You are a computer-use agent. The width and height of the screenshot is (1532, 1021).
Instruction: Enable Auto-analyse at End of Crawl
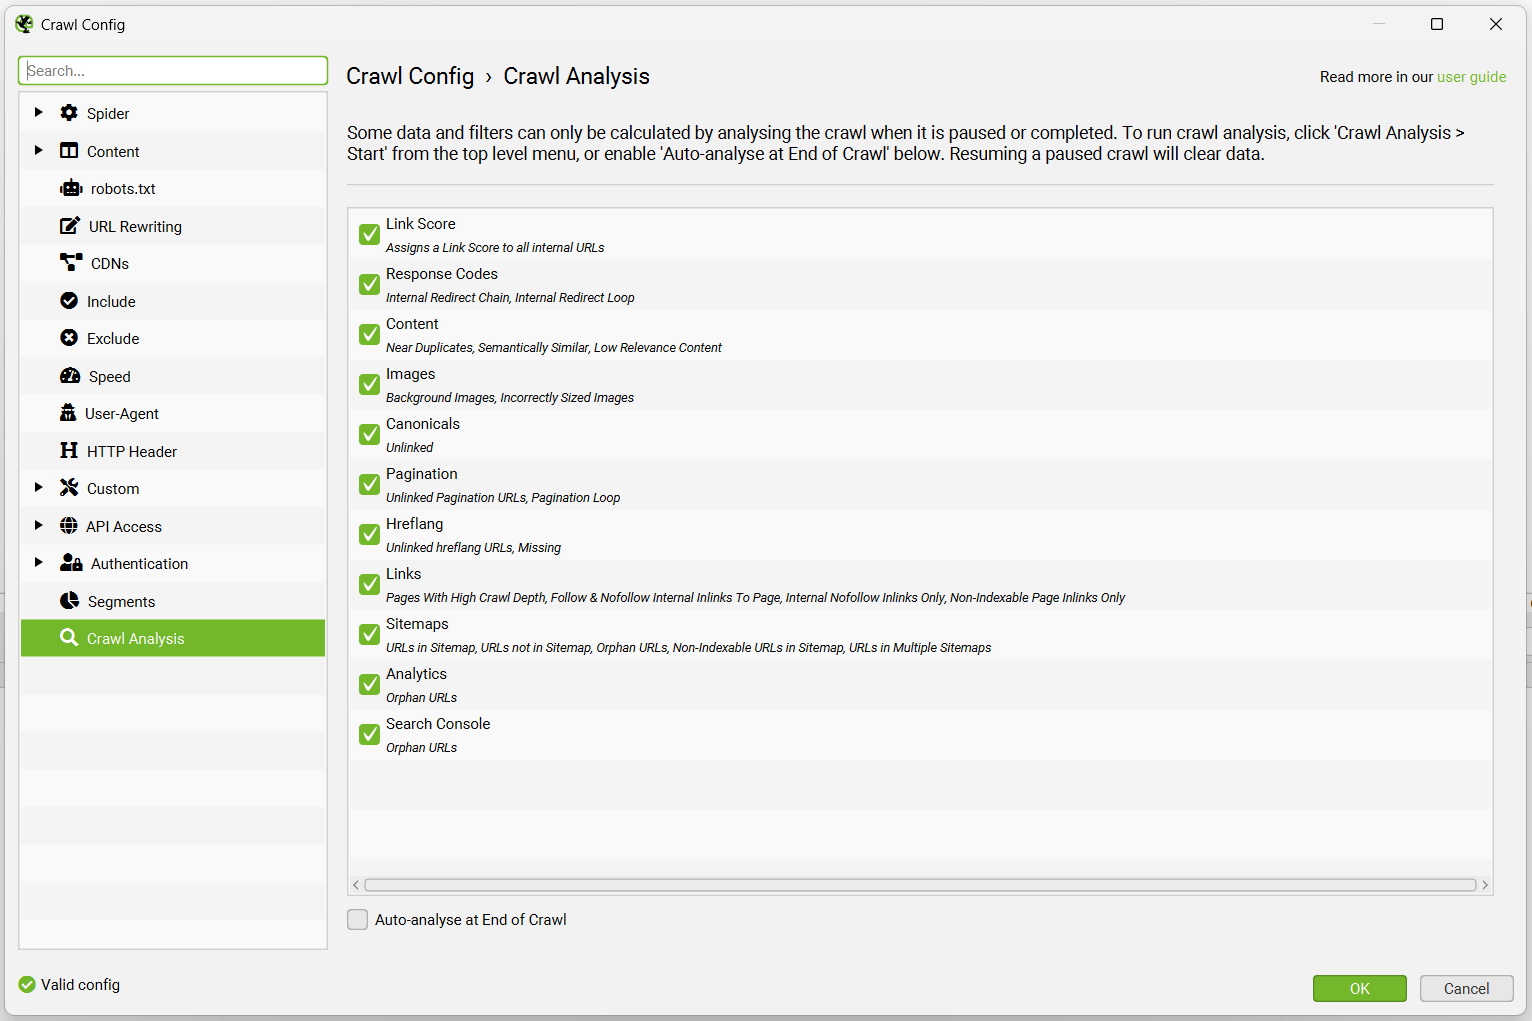click(357, 919)
